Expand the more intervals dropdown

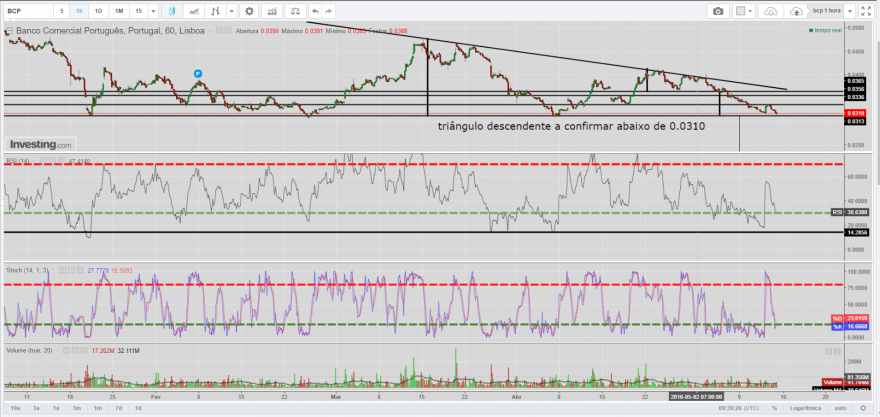pyautogui.click(x=153, y=11)
